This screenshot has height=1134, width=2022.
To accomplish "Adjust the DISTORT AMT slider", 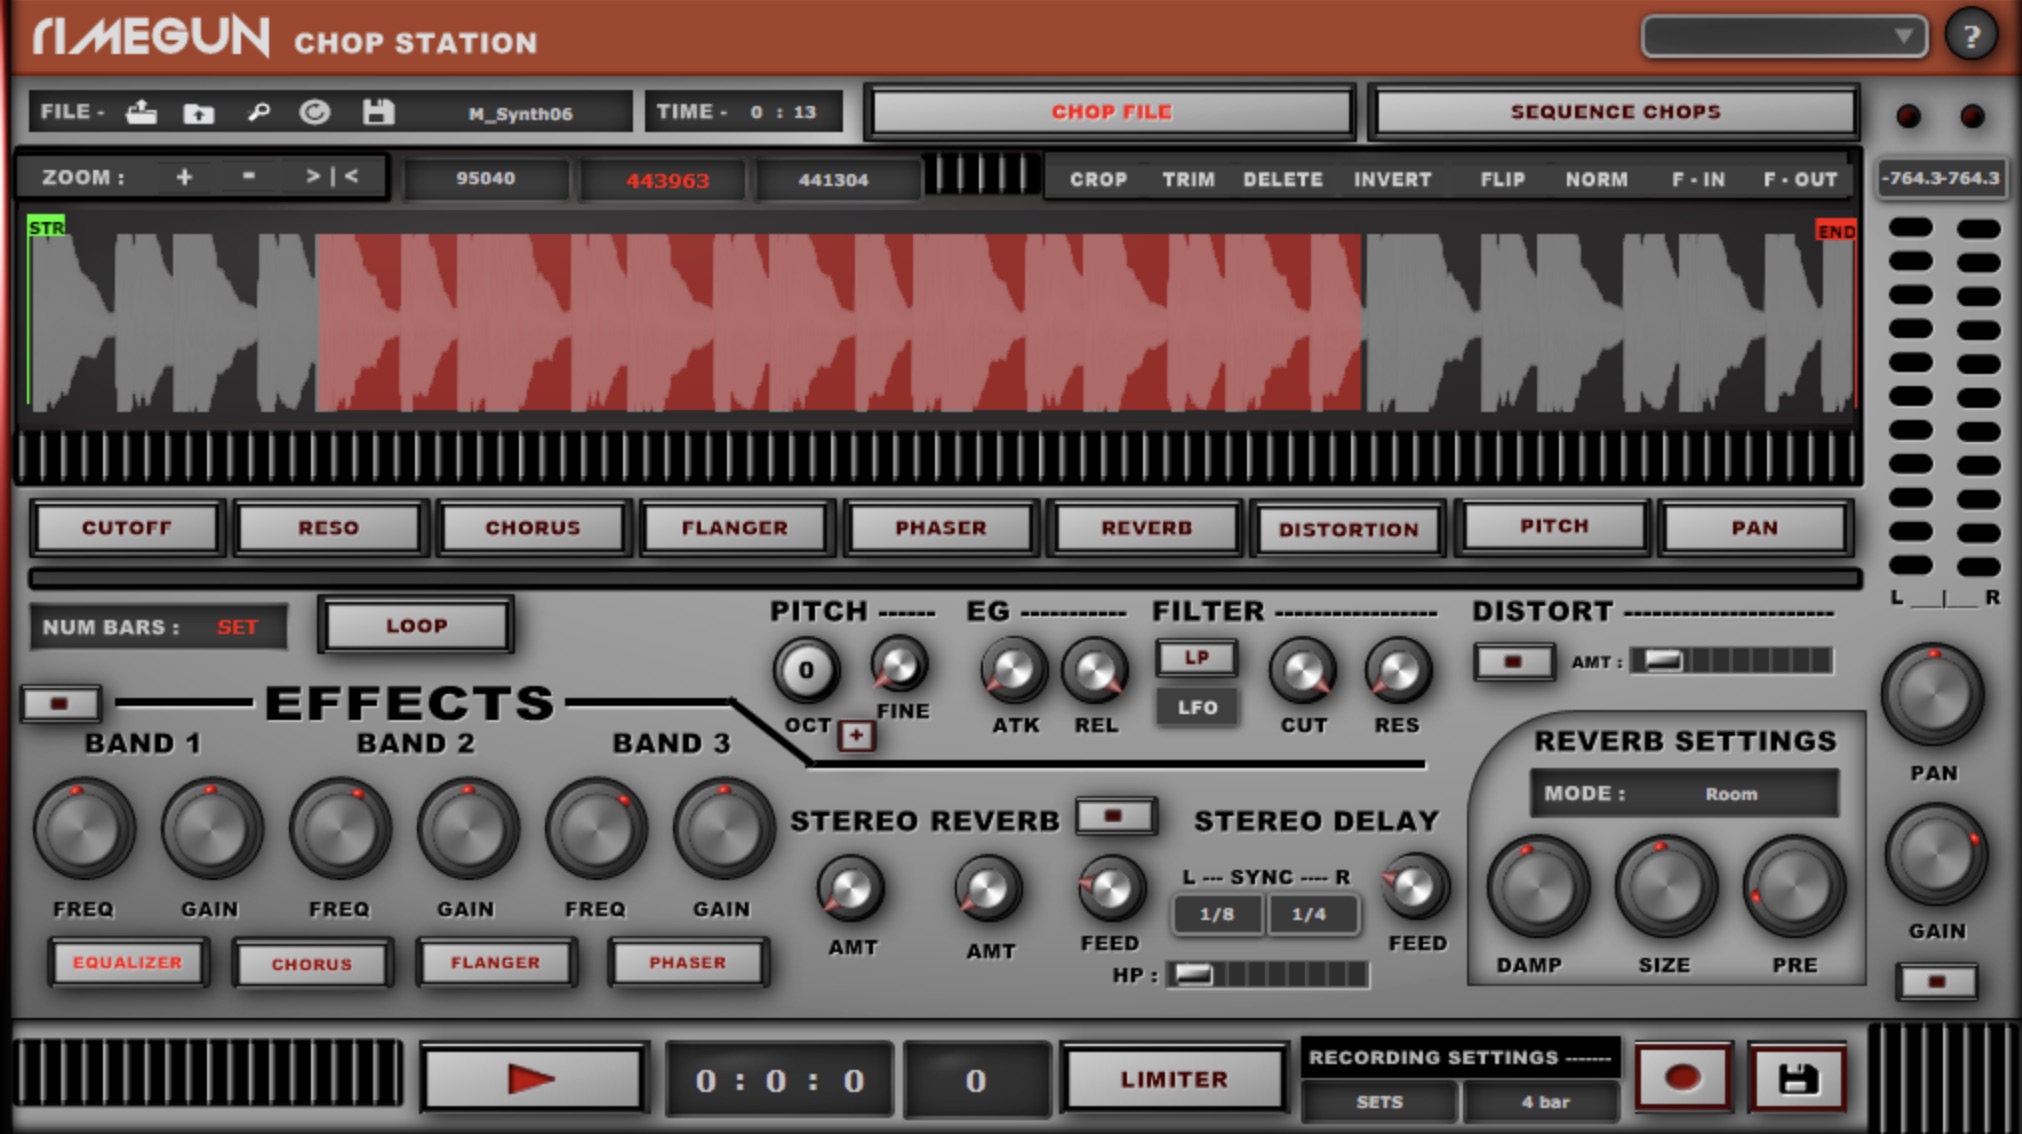I will point(1733,661).
